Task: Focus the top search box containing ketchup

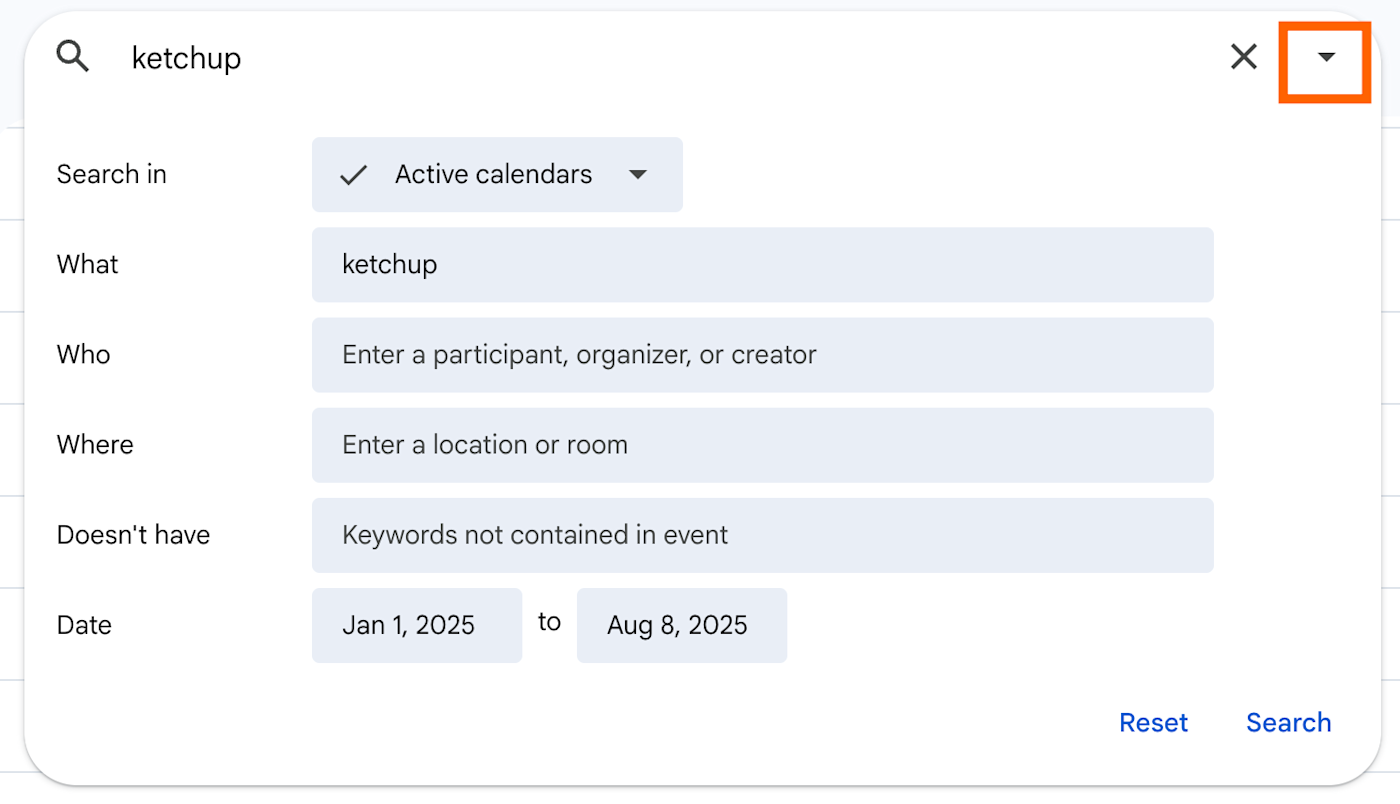Action: 600,58
